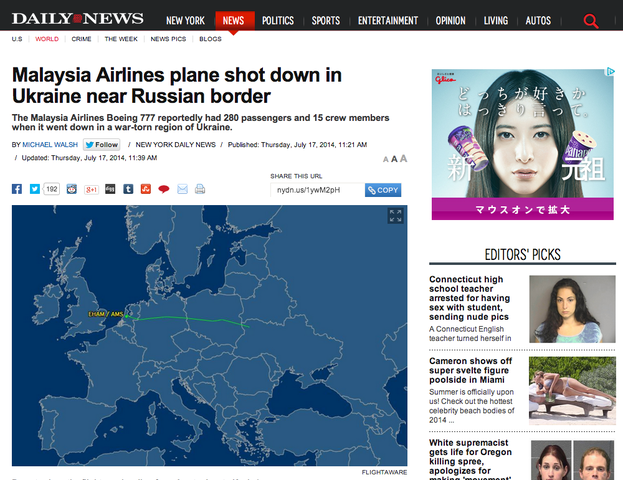Share the article on StumbleUpon
623x480 pixels.
146,189
